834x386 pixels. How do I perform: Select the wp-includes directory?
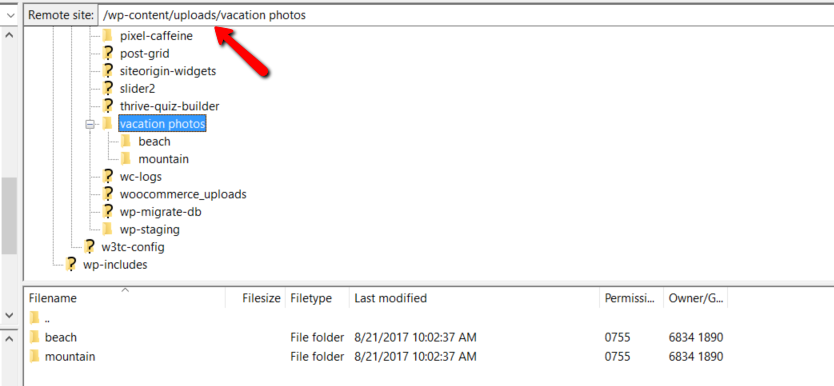click(115, 264)
